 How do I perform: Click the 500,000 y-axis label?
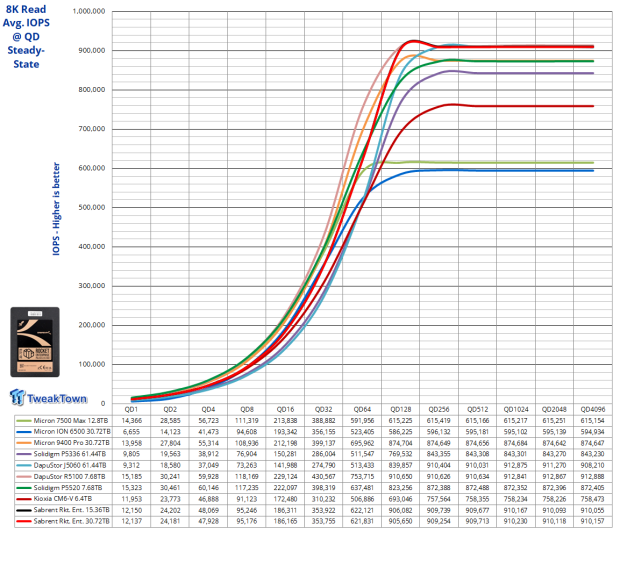tap(92, 207)
